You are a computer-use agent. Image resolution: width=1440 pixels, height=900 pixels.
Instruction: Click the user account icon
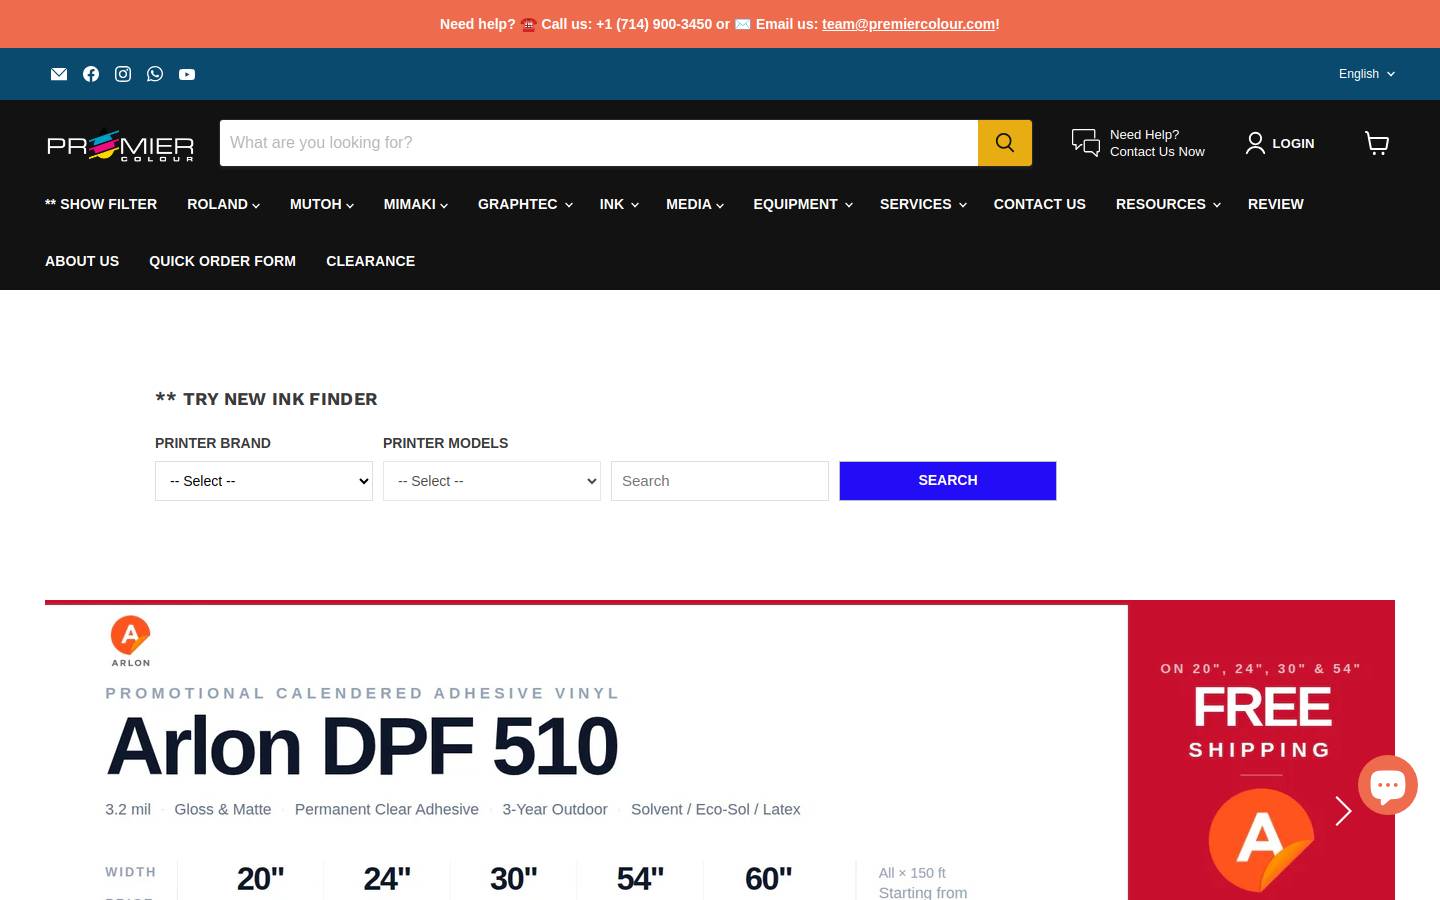pos(1255,143)
